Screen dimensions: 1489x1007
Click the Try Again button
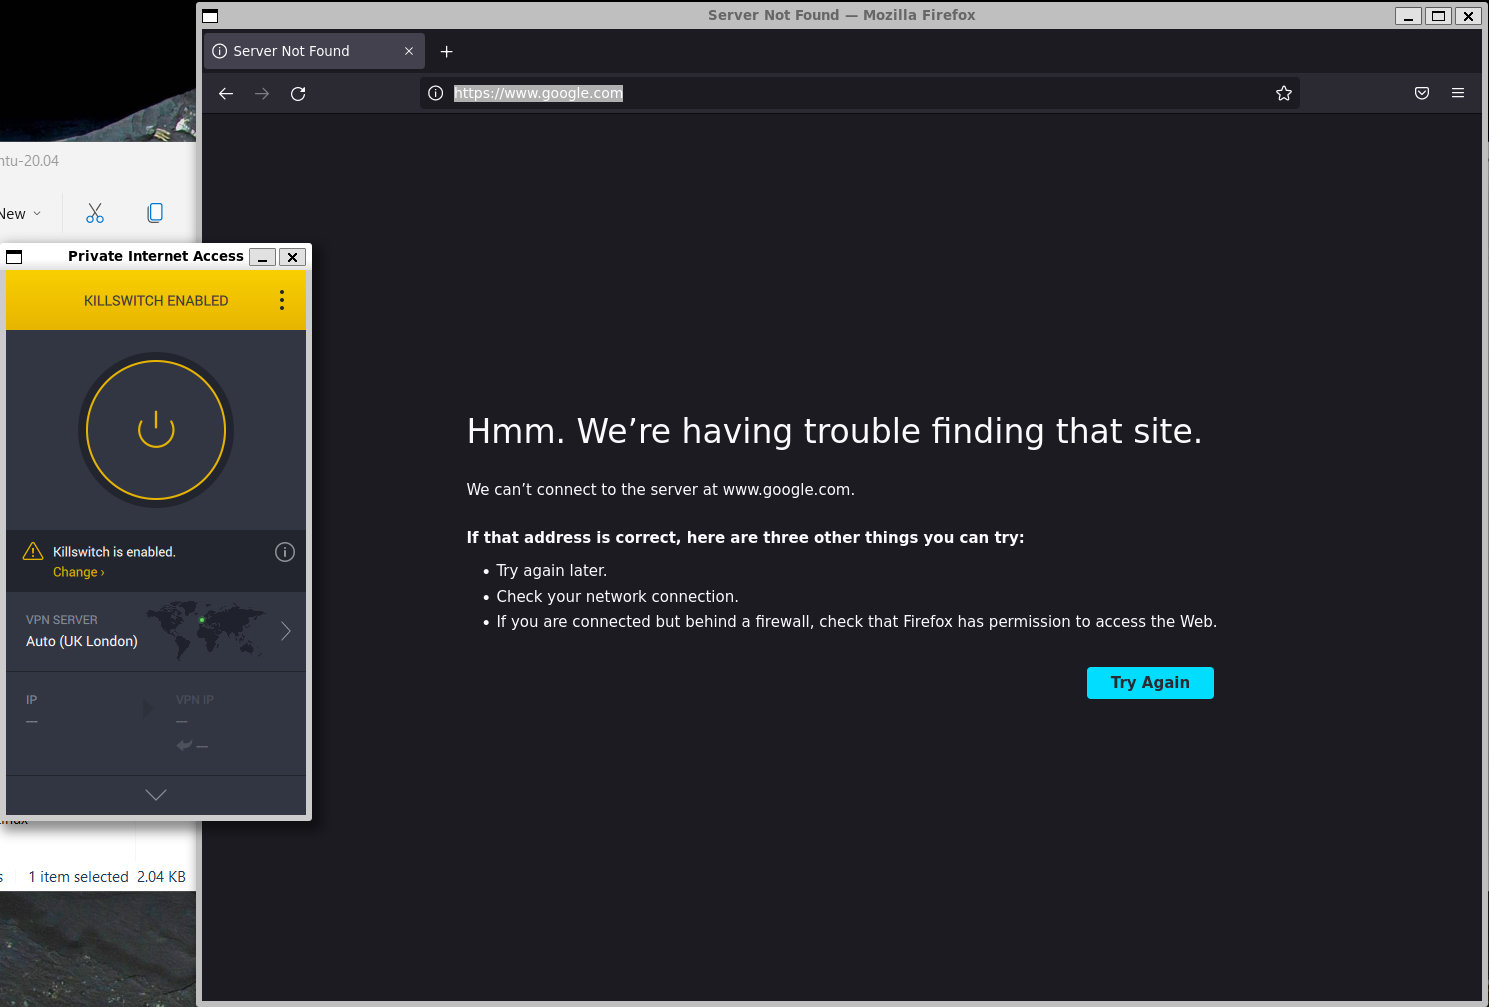tap(1150, 683)
